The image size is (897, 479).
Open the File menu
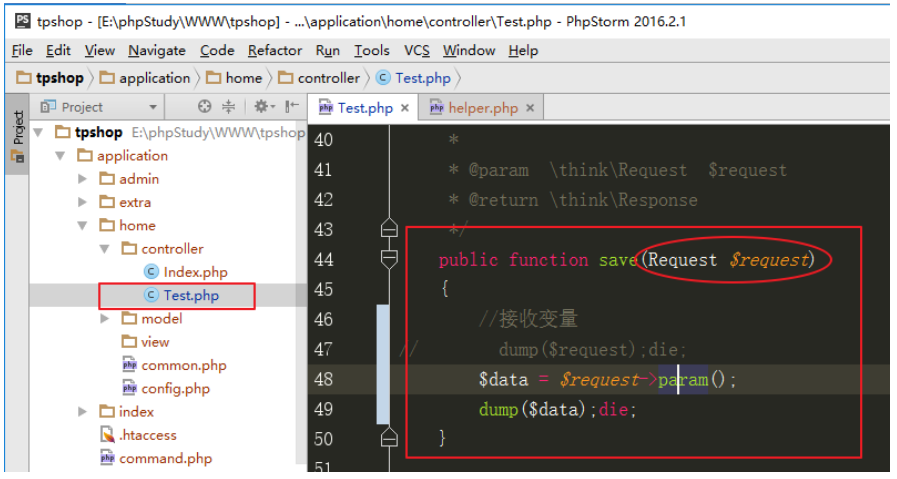22,50
